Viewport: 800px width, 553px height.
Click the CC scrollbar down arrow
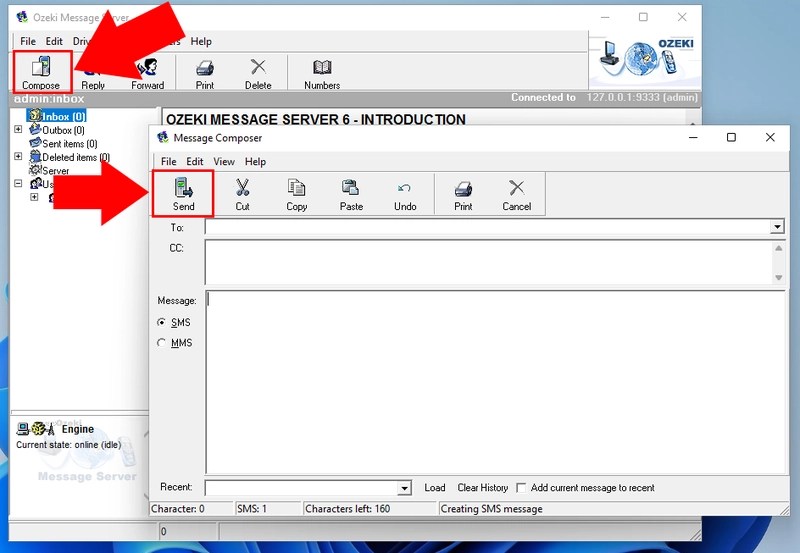pyautogui.click(x=779, y=278)
